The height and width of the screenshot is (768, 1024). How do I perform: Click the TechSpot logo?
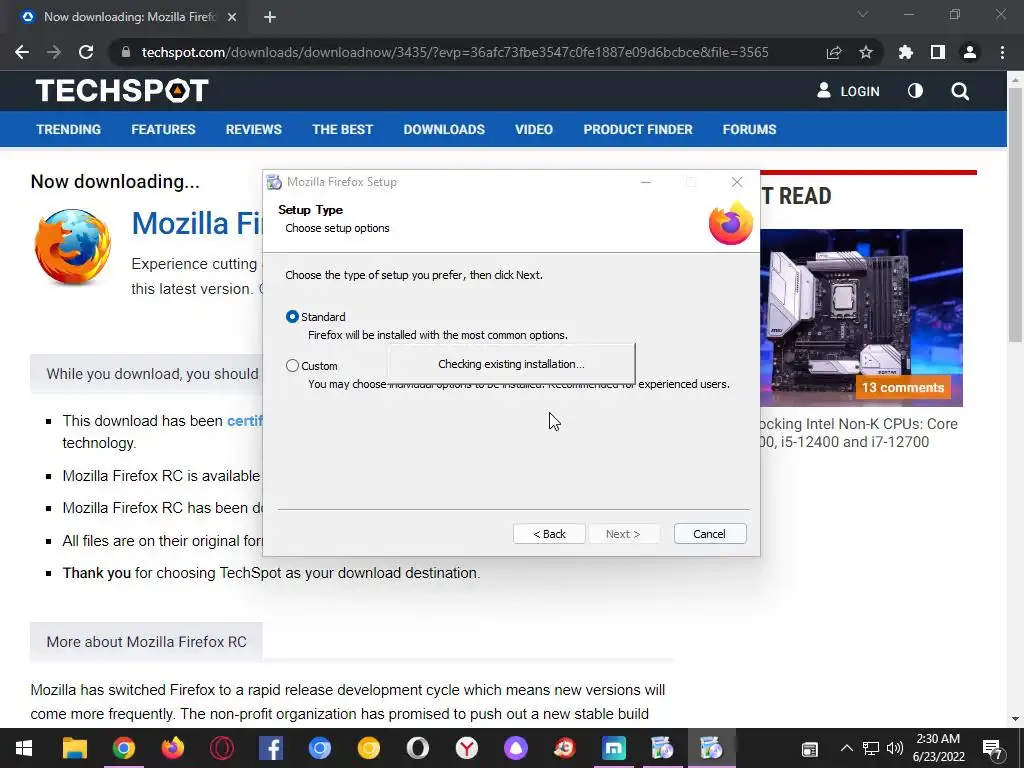point(122,91)
